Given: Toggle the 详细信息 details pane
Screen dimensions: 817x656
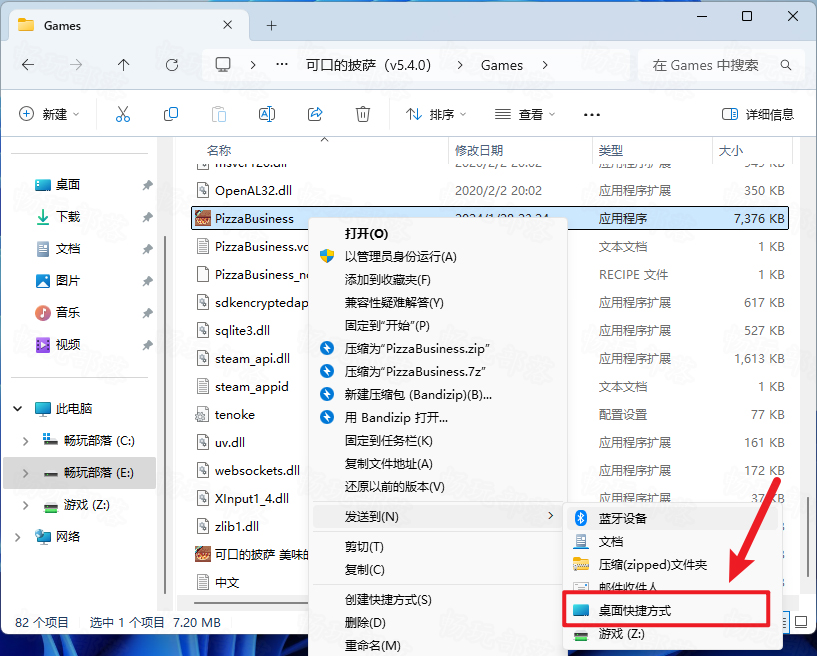Looking at the screenshot, I should tap(758, 114).
